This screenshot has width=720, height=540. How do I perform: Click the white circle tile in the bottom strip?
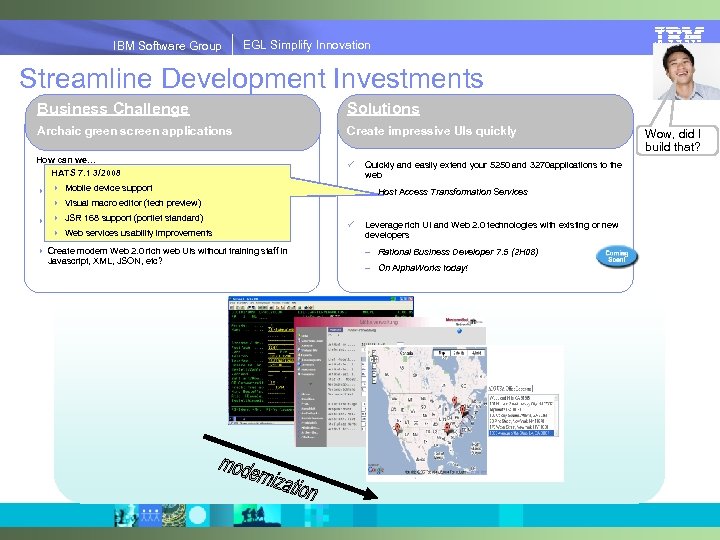198,515
